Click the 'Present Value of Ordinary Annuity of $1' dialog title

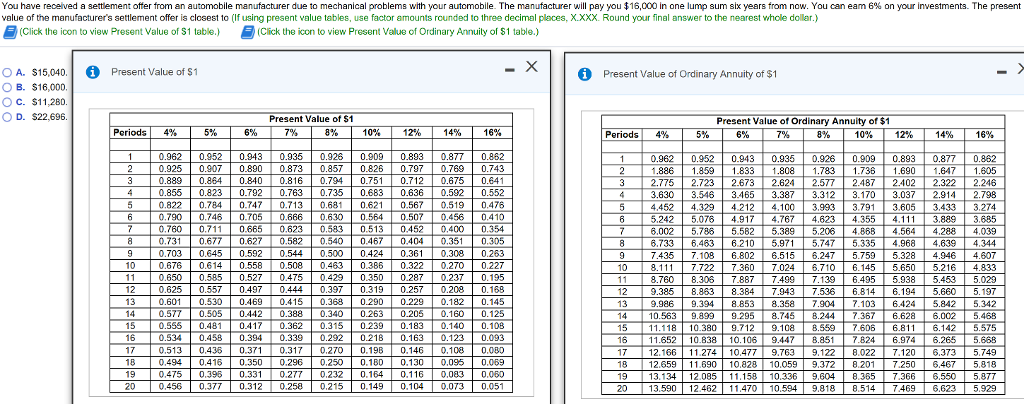point(690,74)
